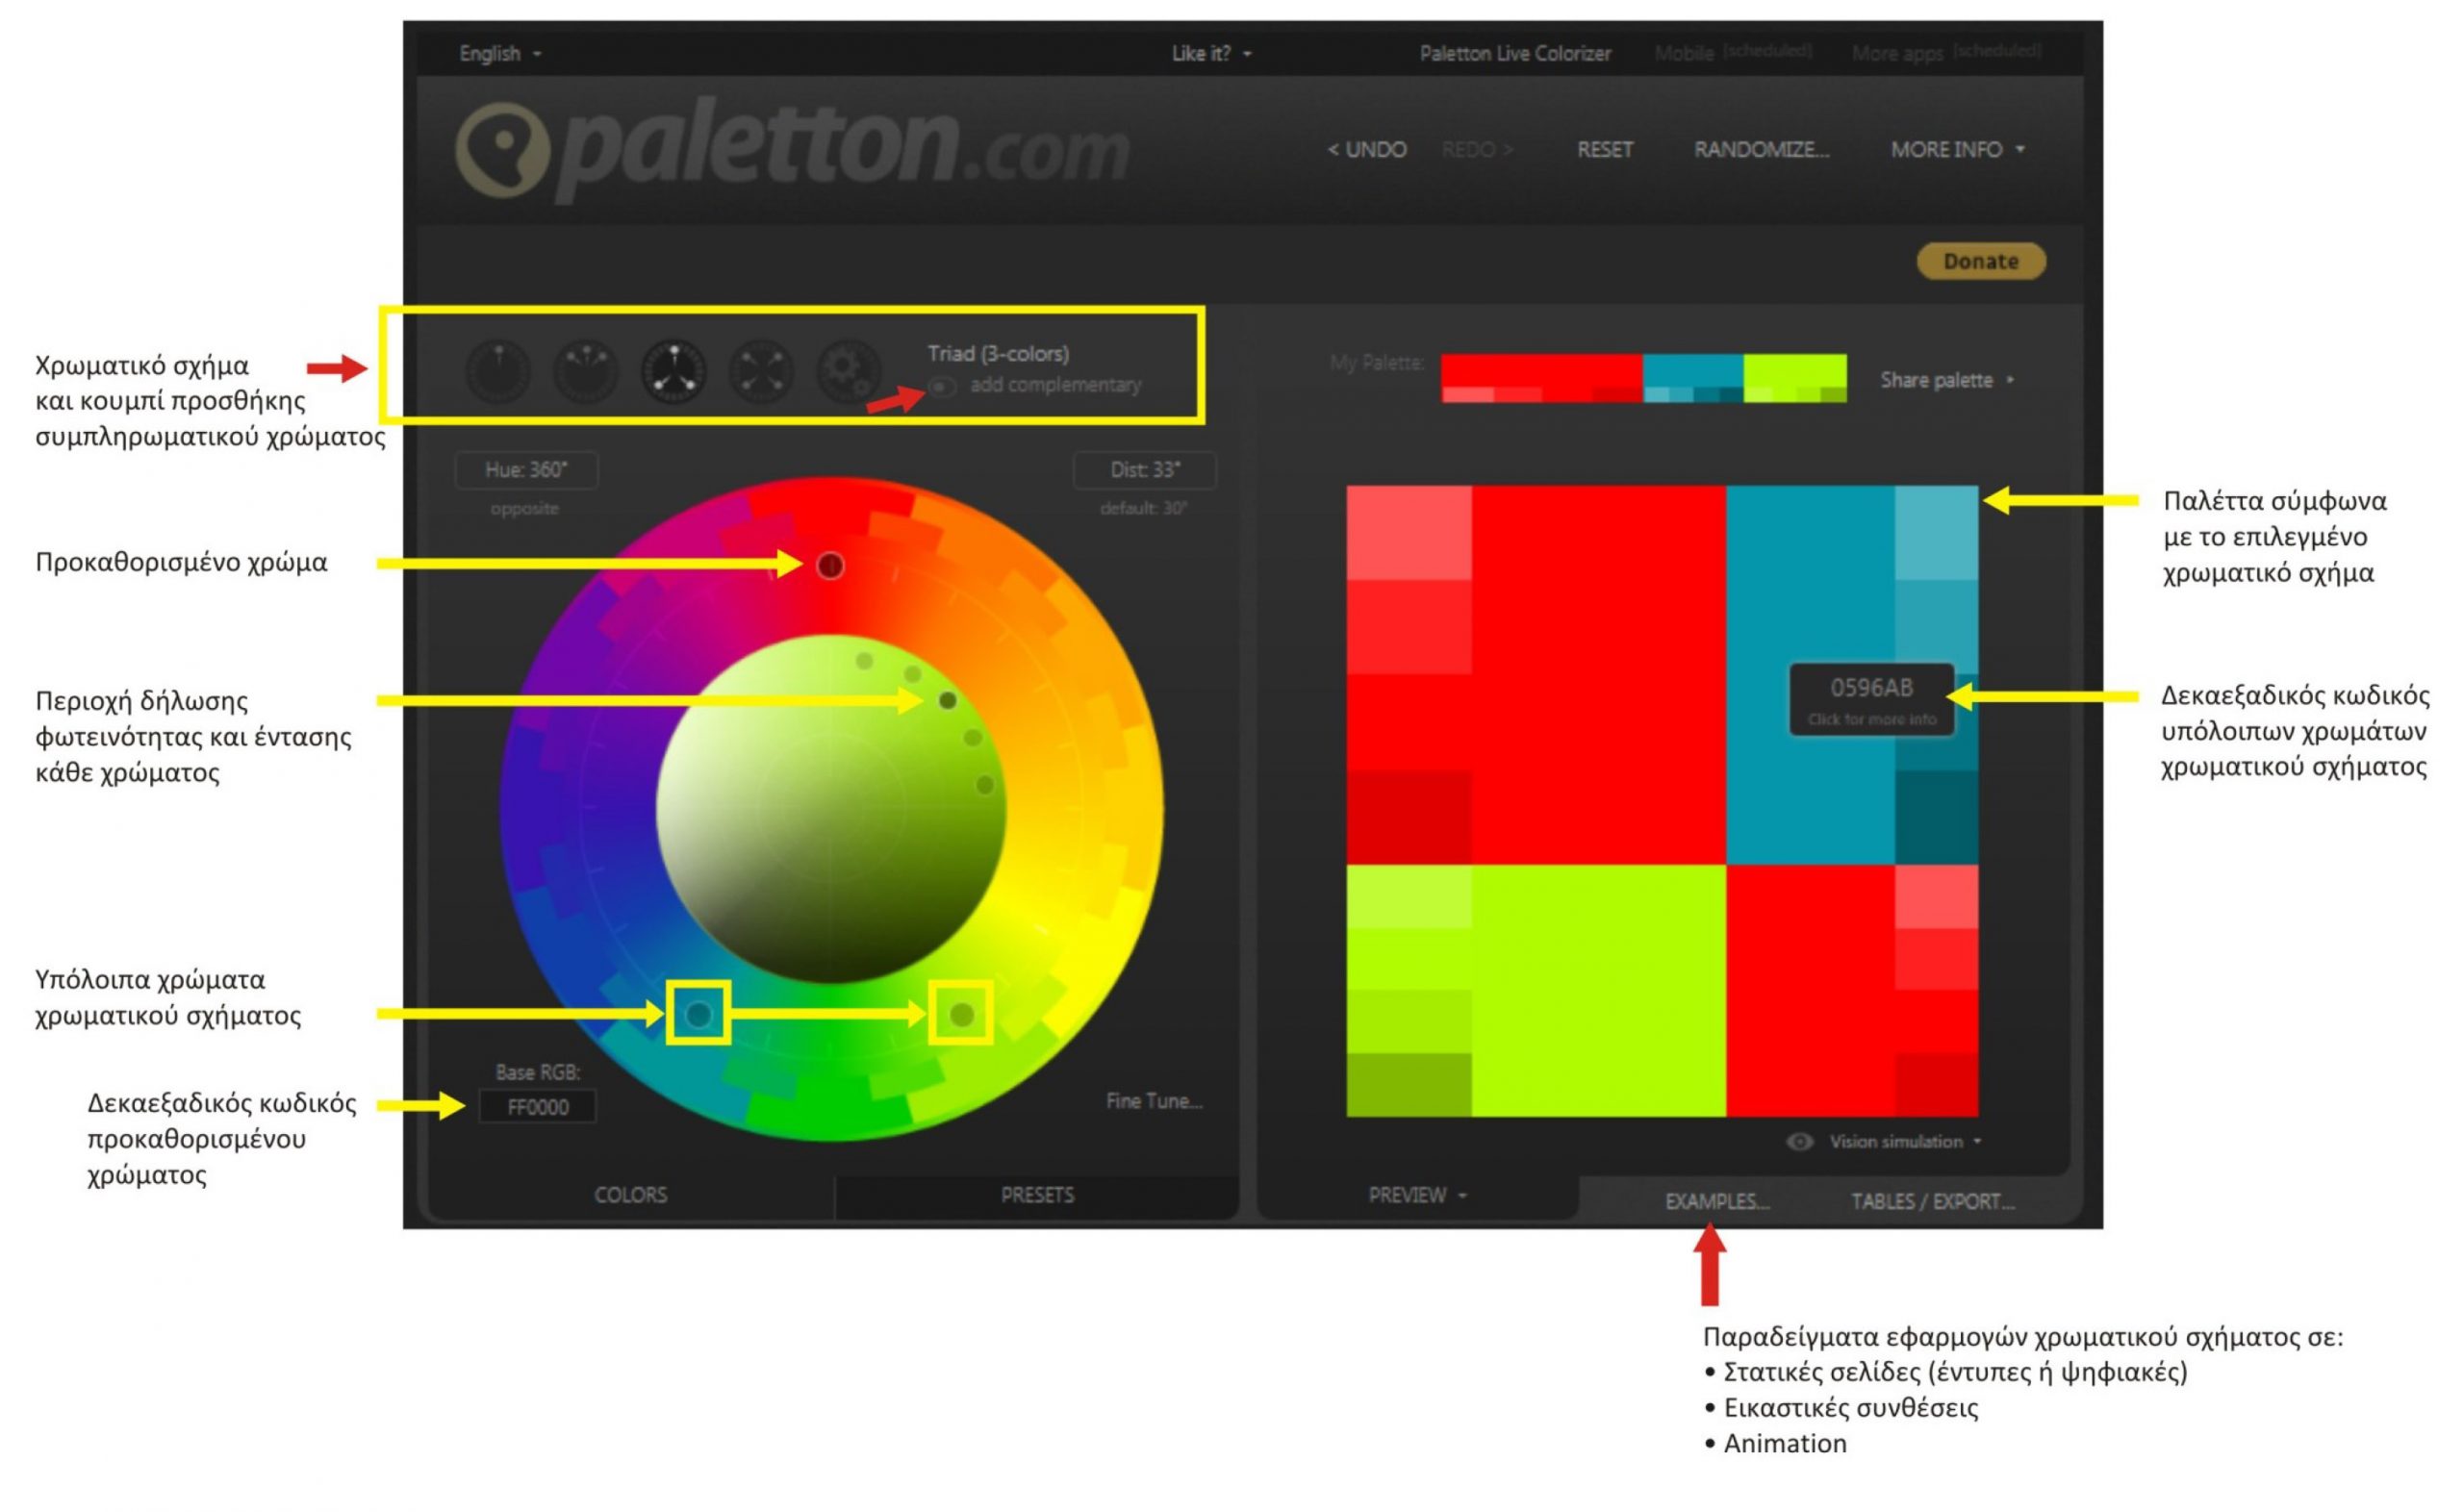Click the green secondary color dot
2463x1512 pixels.
pos(961,1015)
